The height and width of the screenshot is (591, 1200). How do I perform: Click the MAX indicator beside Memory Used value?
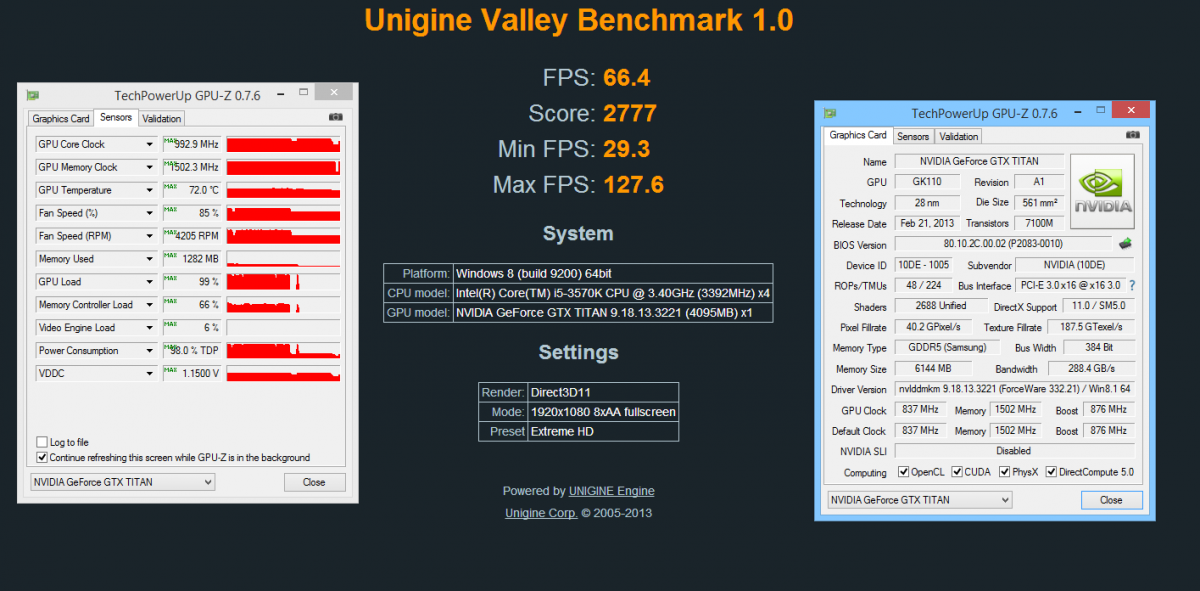pos(170,257)
